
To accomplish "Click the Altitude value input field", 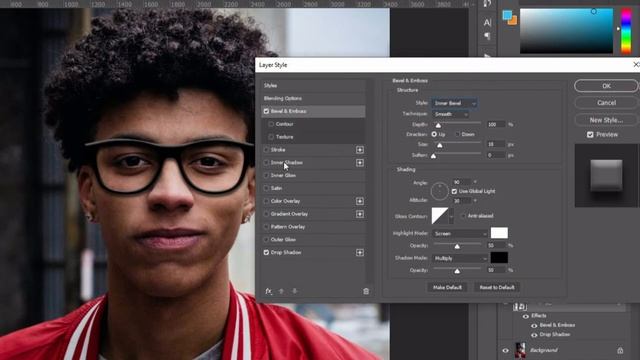I will (x=461, y=201).
